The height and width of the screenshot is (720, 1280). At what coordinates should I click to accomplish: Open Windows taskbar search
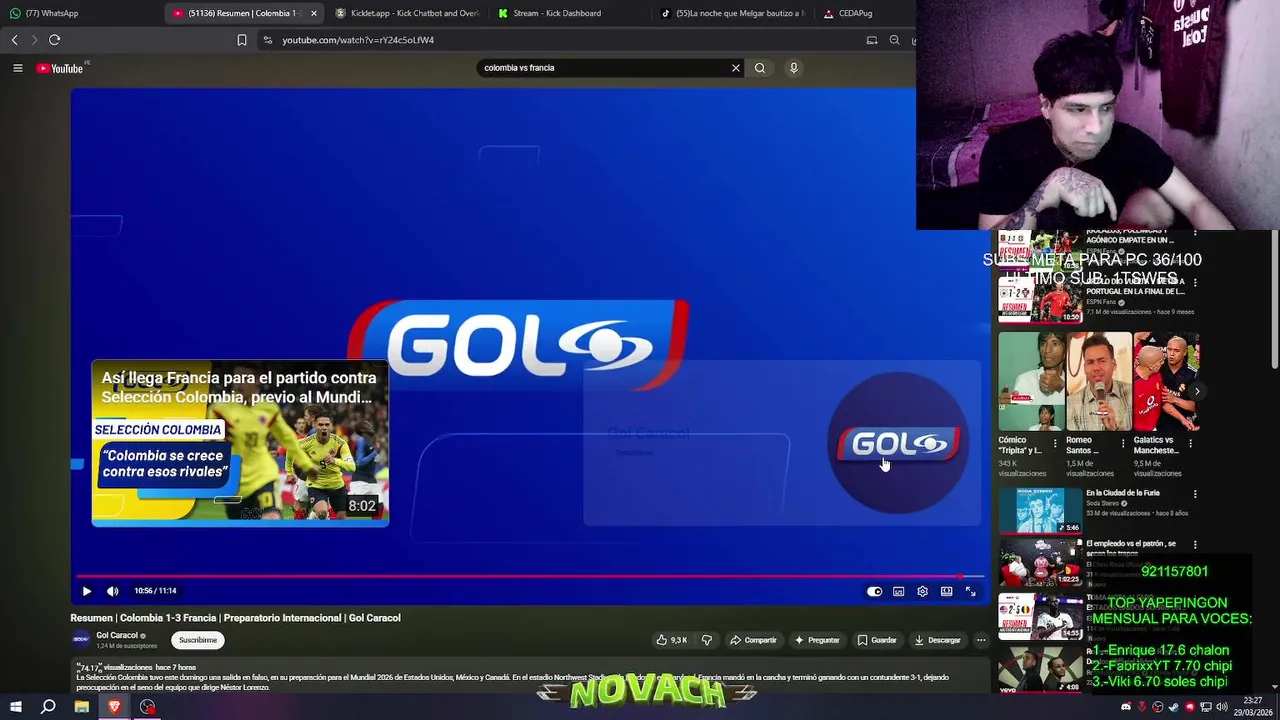48,707
